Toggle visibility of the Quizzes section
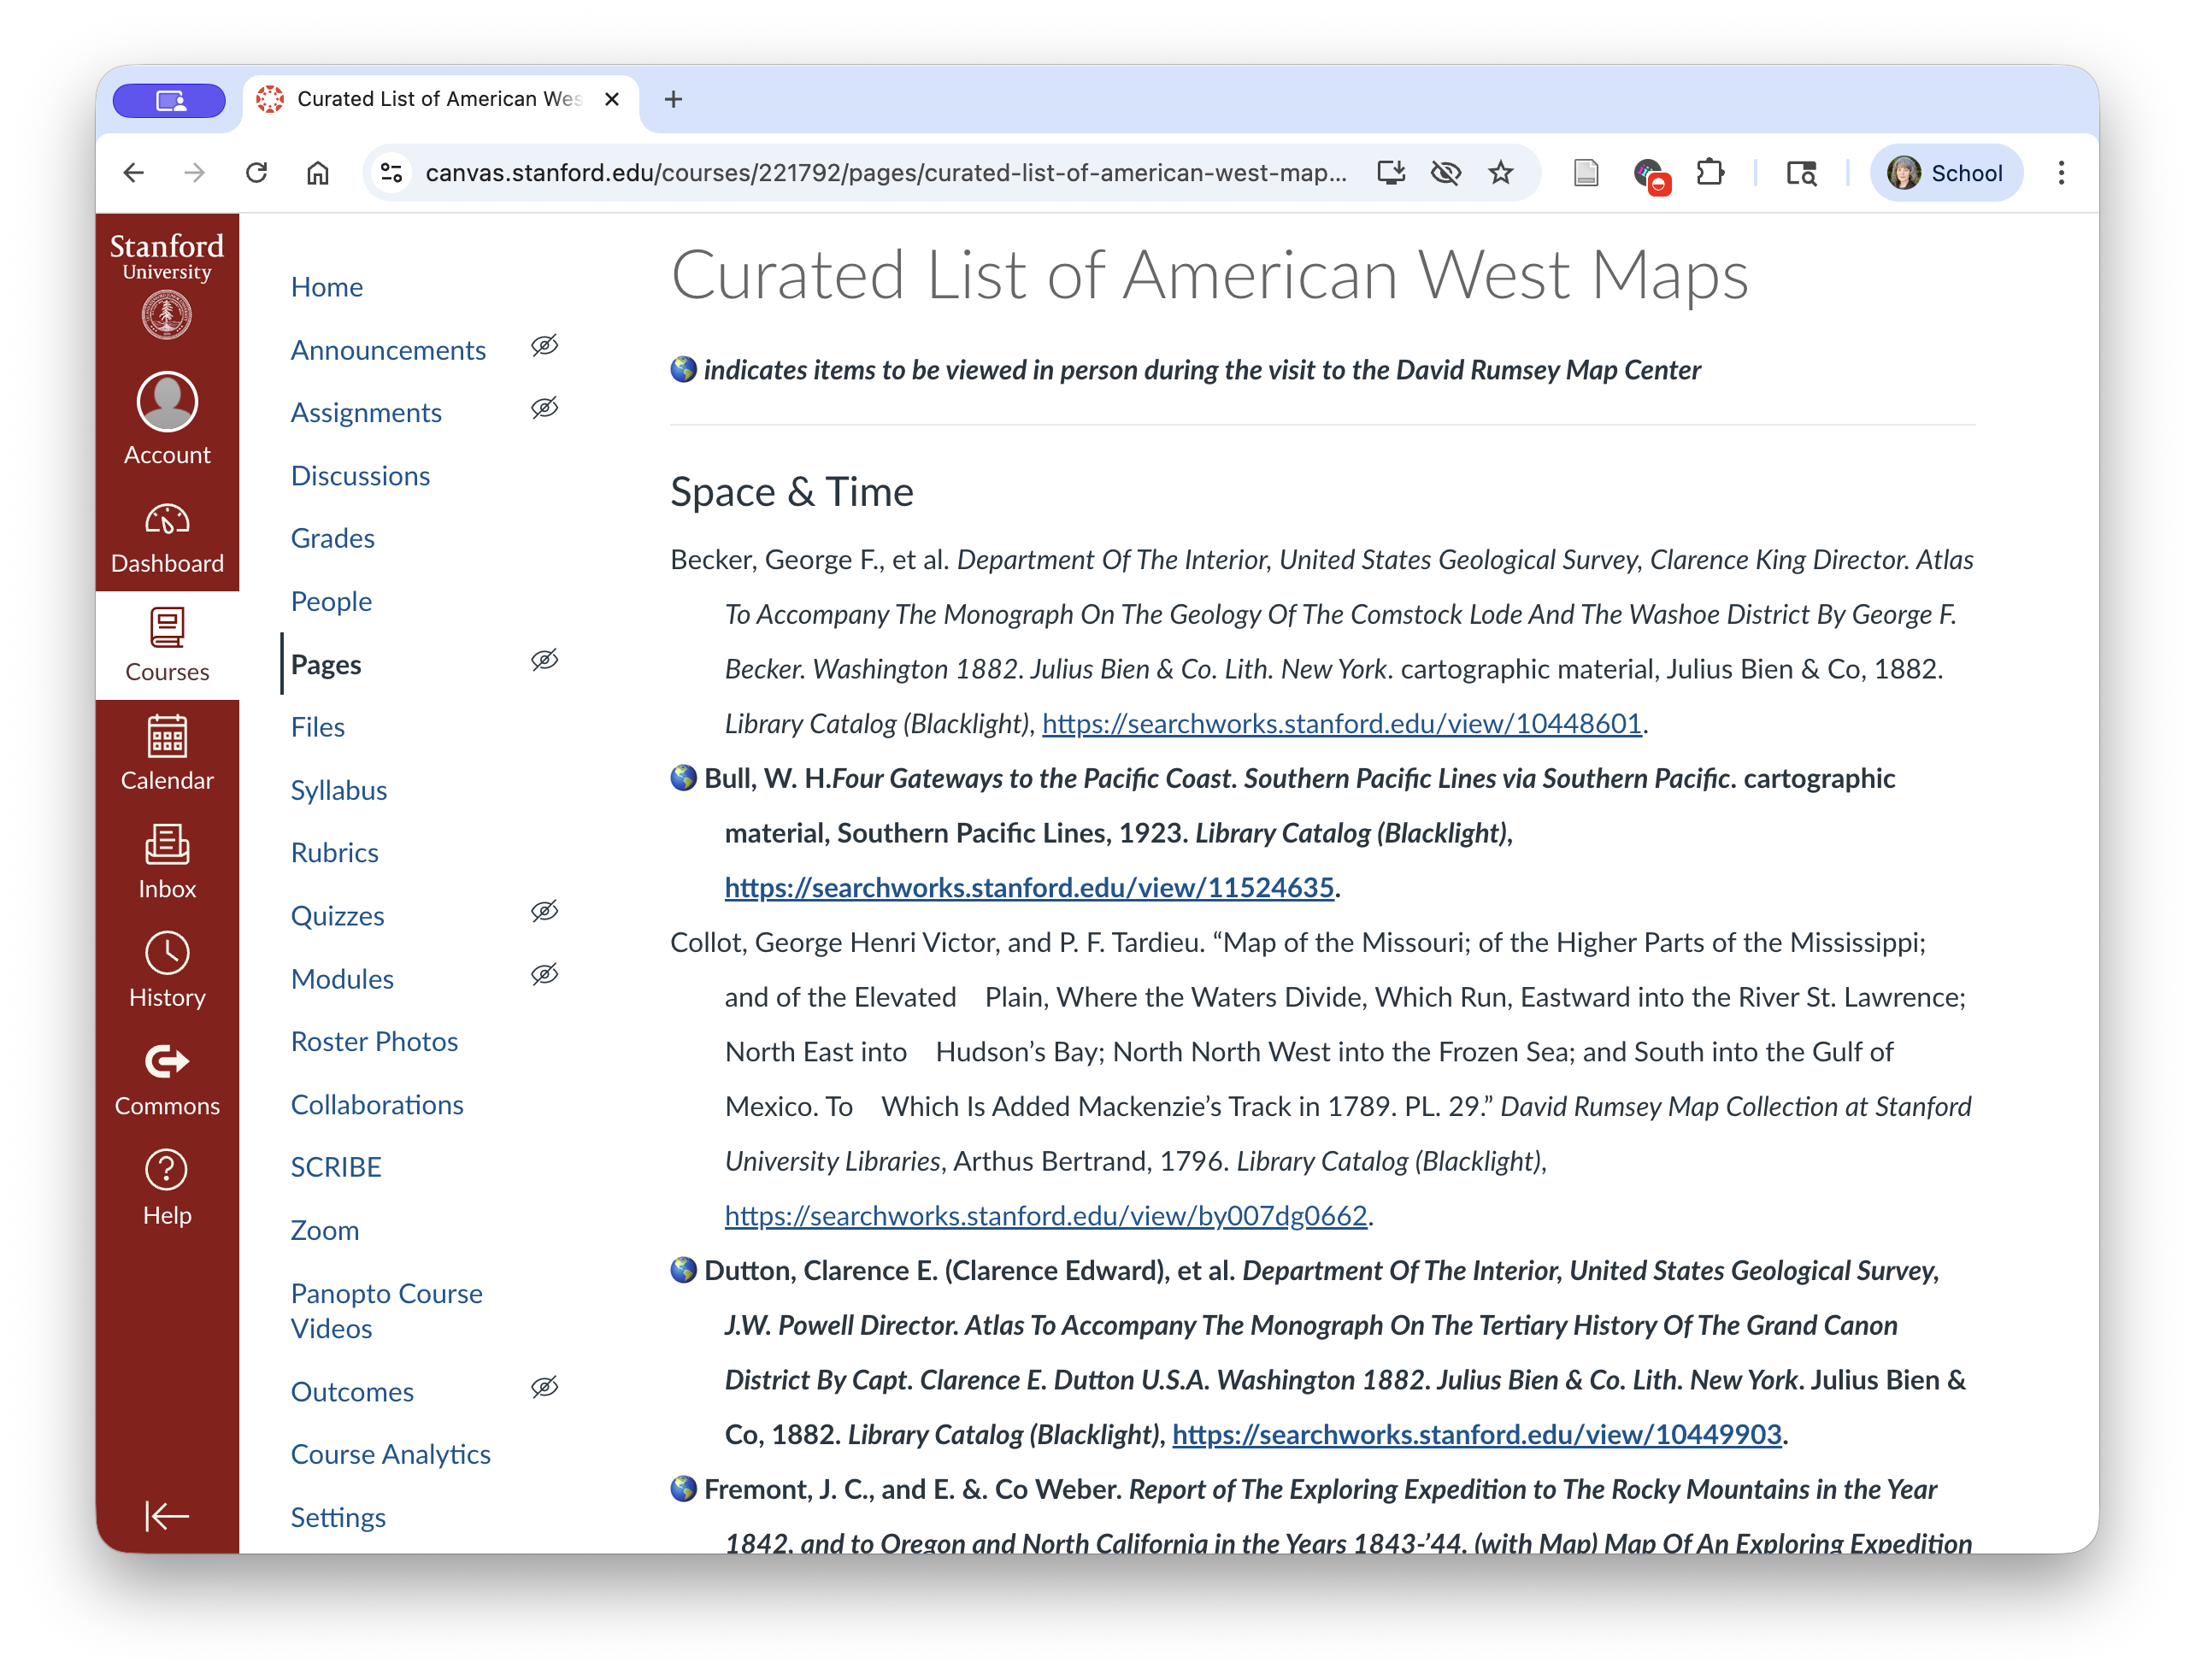The height and width of the screenshot is (1680, 2195). point(545,912)
